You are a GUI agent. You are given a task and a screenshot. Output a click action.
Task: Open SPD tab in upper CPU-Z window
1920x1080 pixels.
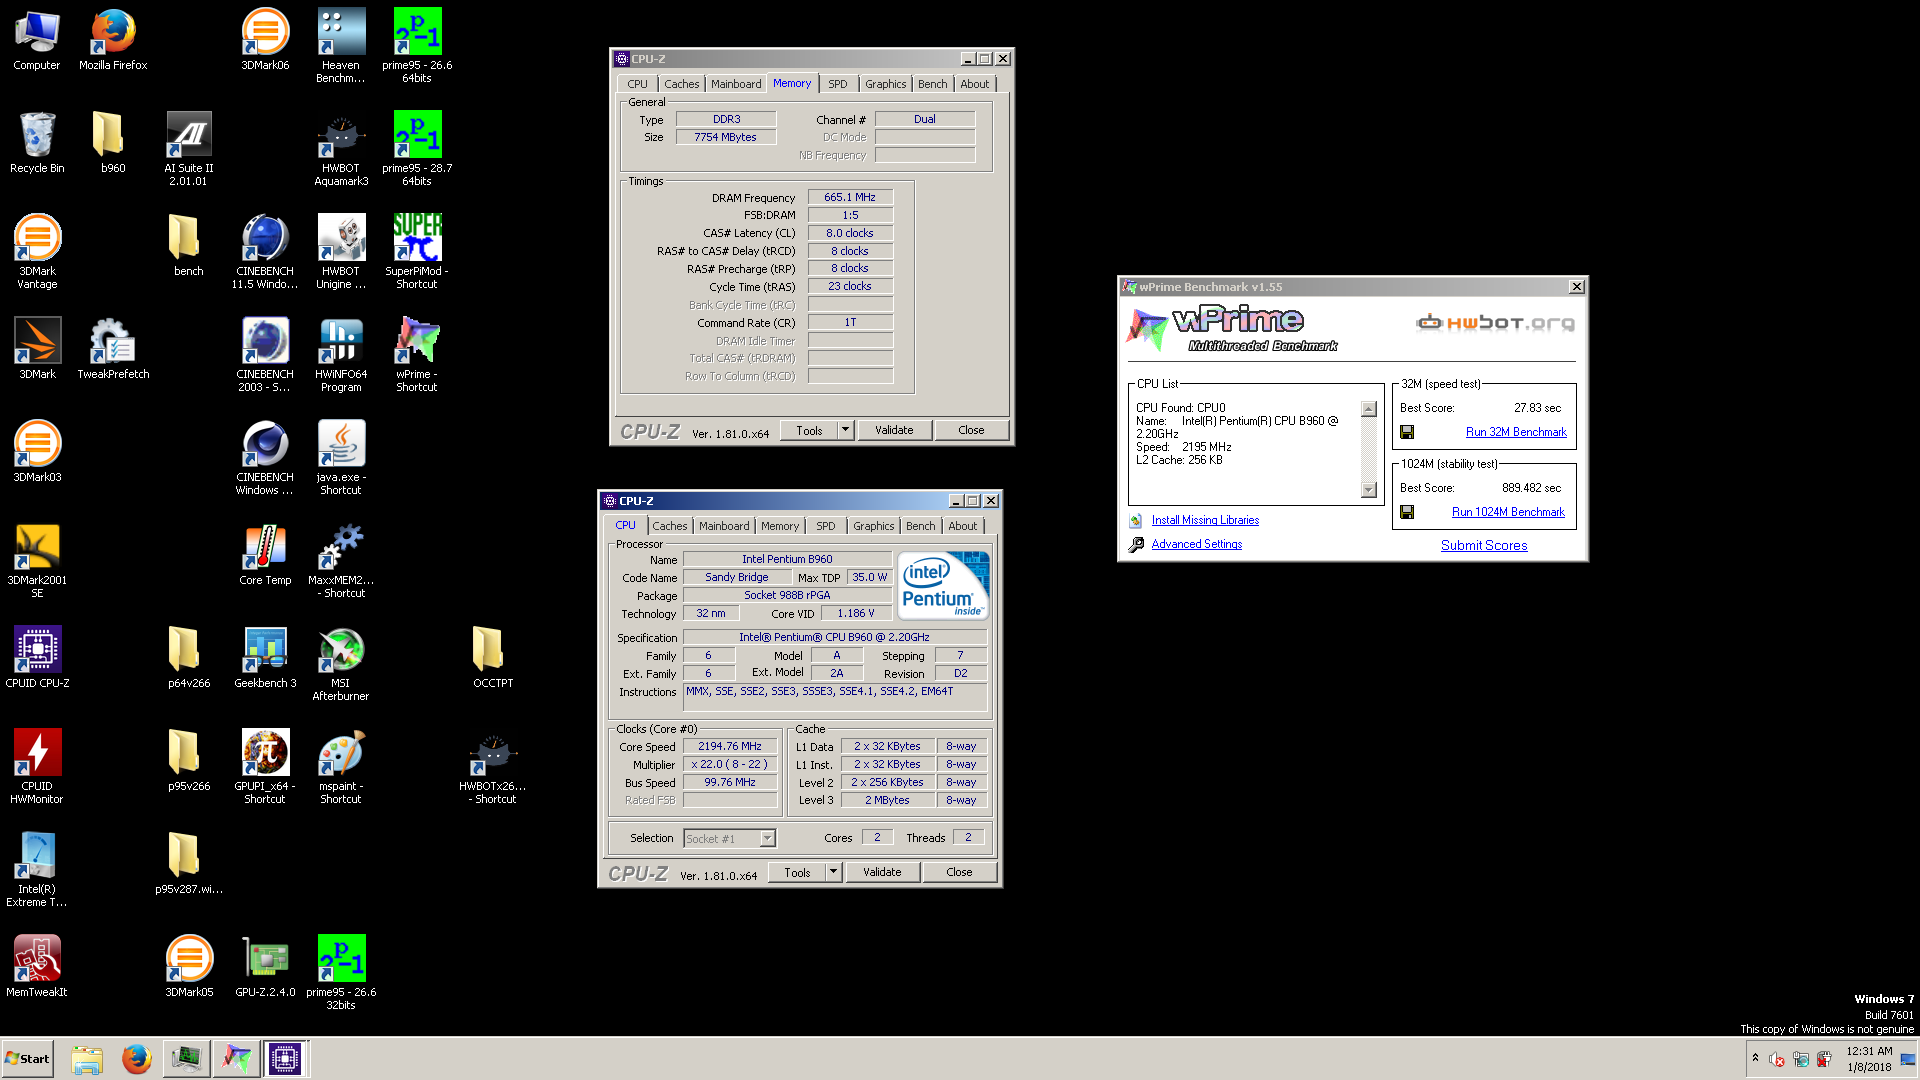point(838,84)
